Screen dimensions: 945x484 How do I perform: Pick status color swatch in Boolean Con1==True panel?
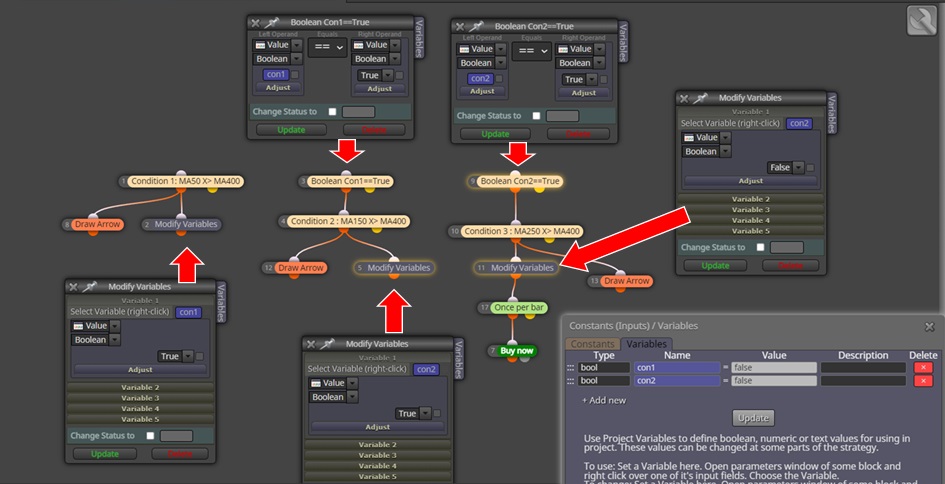pos(359,112)
